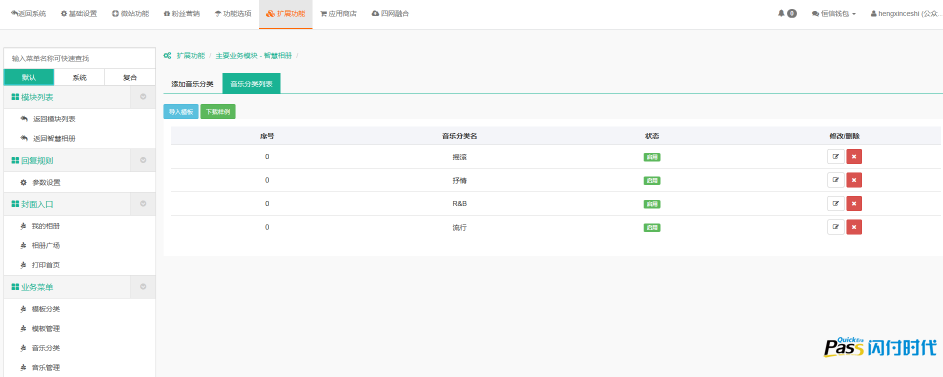
Task: Click the 模板分类 sidebar icon
Action: 24,309
